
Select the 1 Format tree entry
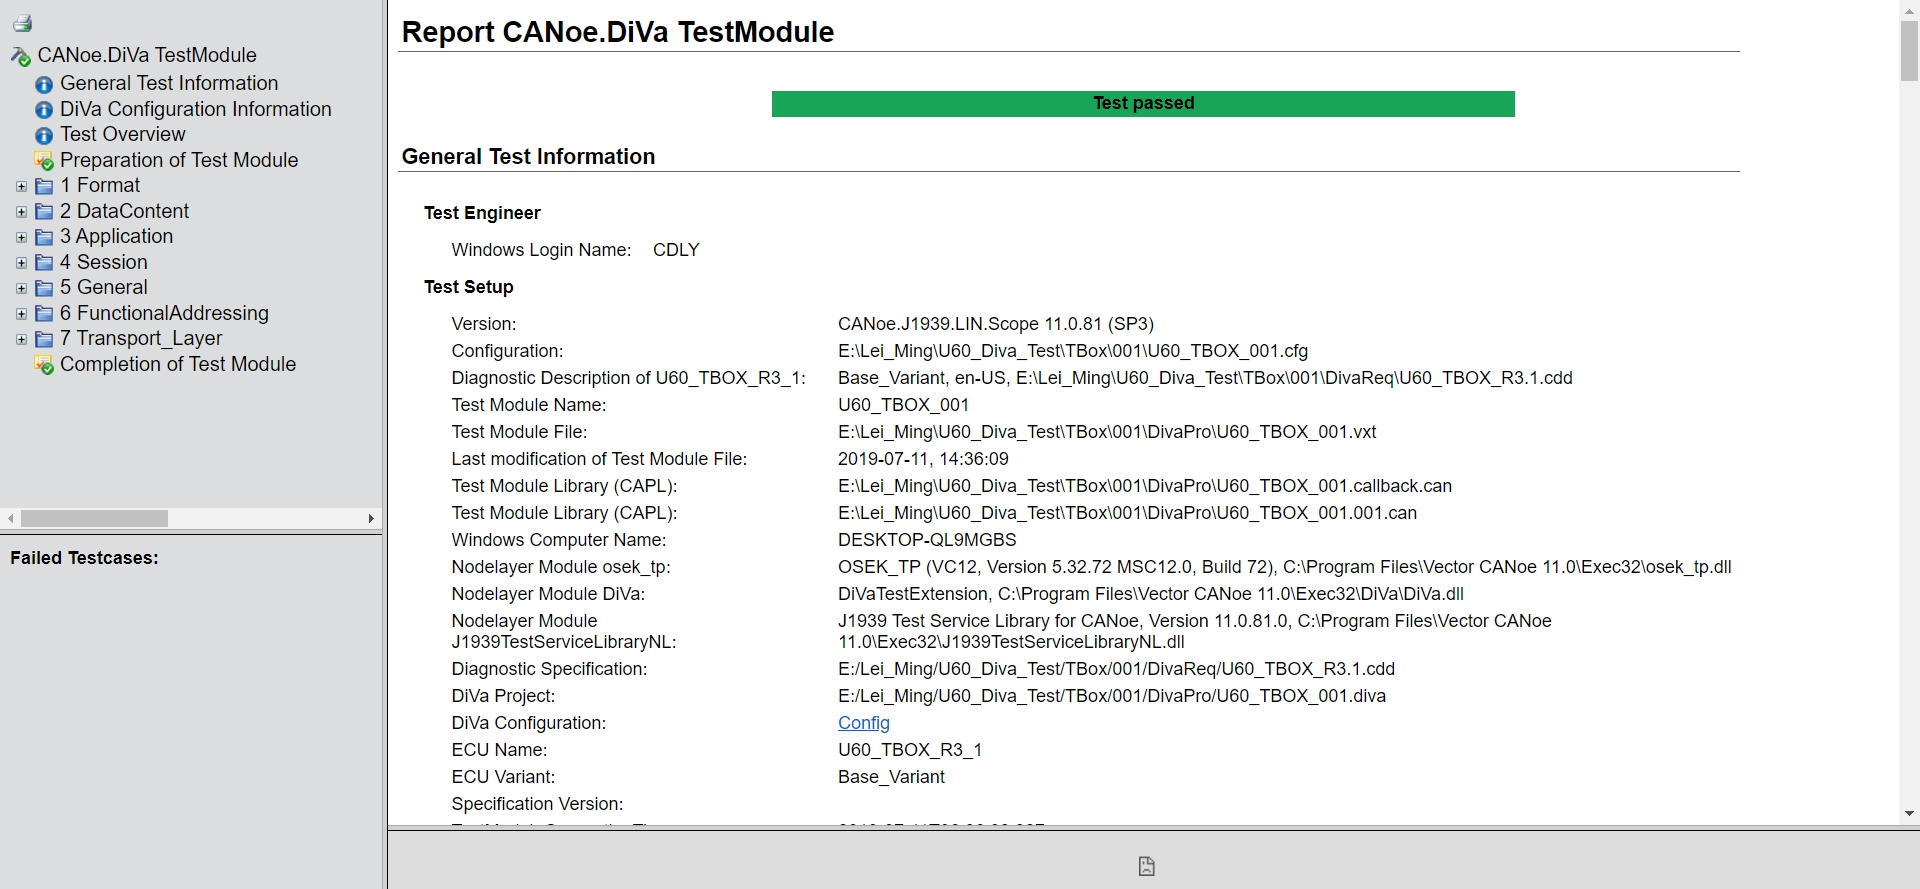(100, 185)
